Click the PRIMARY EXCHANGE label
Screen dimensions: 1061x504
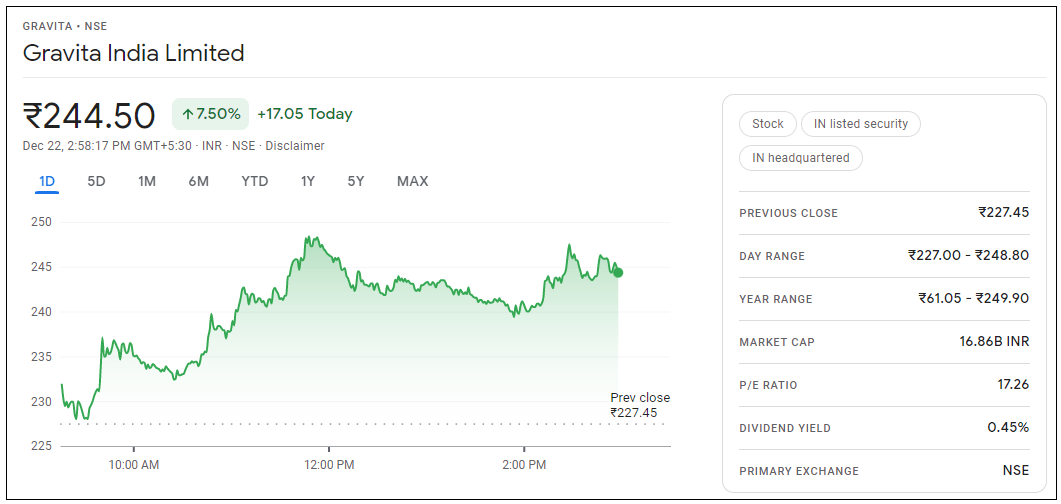tap(798, 472)
